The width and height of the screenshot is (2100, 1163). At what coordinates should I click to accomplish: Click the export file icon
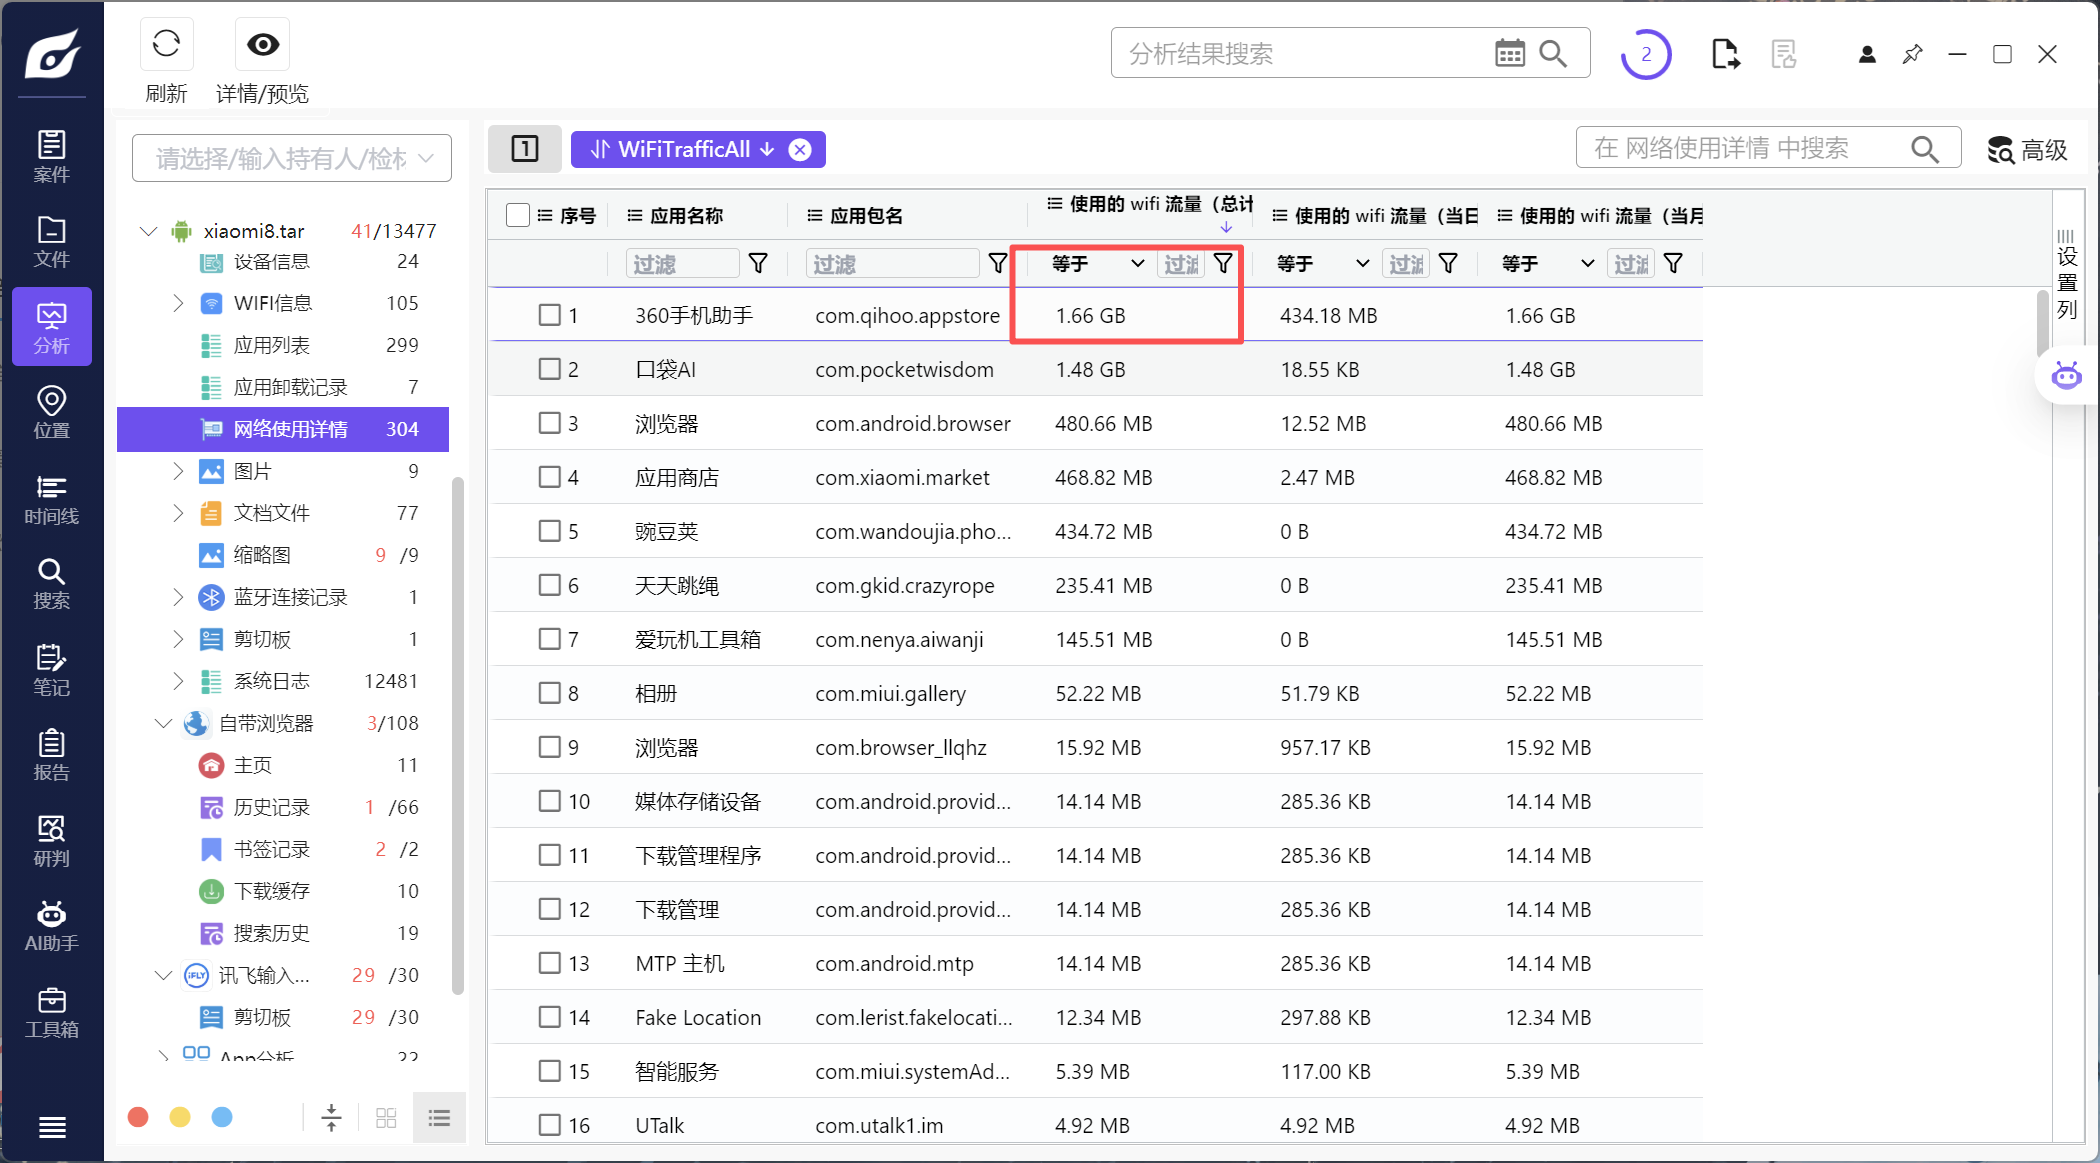1725,54
